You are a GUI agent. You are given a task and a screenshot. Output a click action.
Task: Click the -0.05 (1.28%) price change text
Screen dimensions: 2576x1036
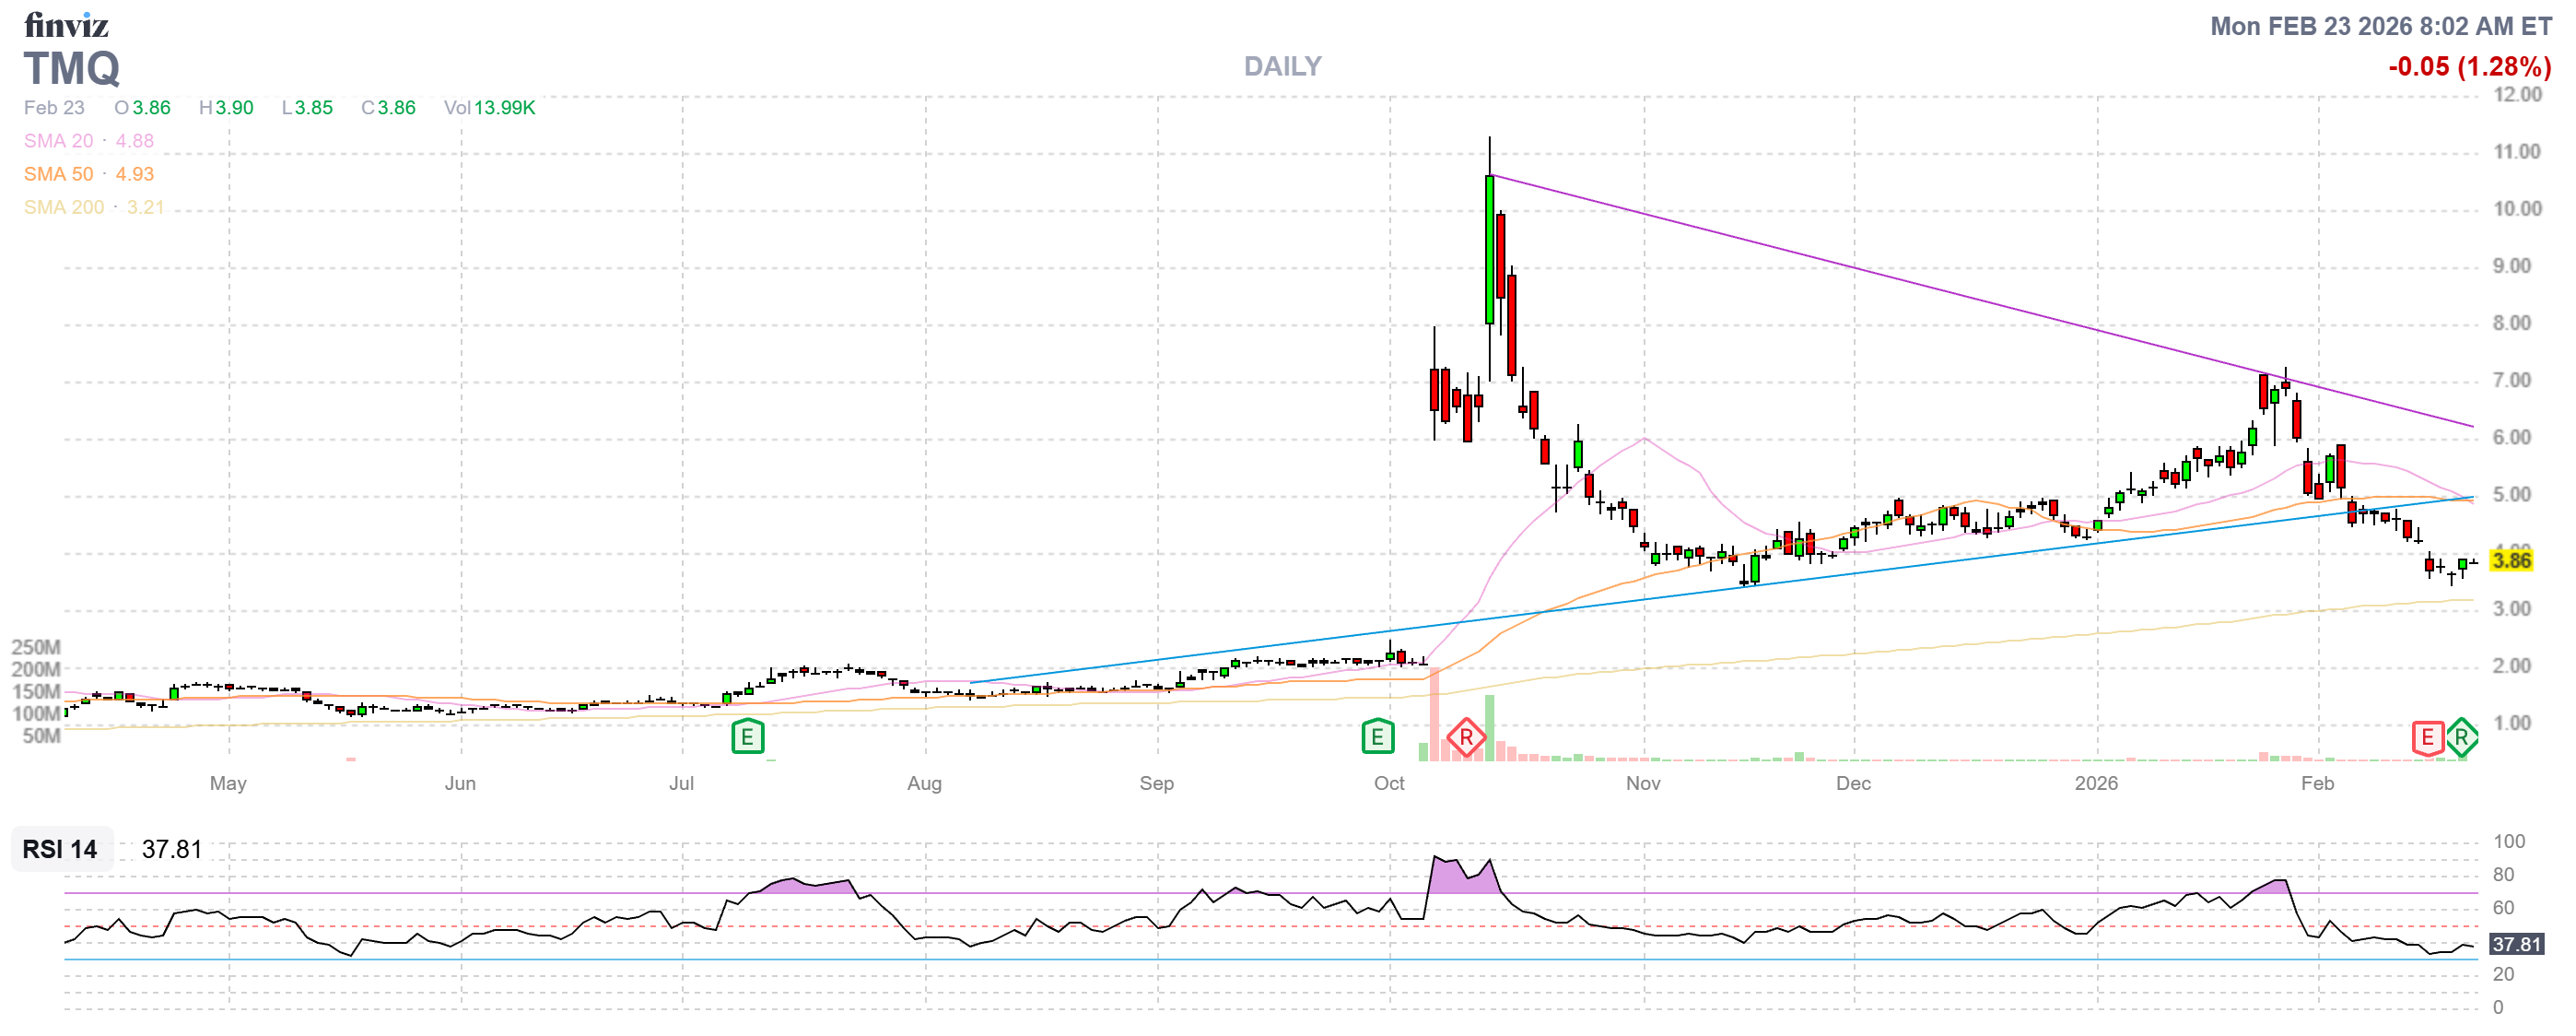pyautogui.click(x=2469, y=66)
